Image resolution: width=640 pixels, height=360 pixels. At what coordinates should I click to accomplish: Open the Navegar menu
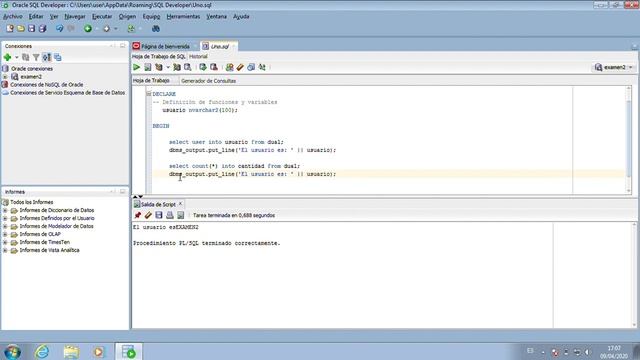point(75,17)
